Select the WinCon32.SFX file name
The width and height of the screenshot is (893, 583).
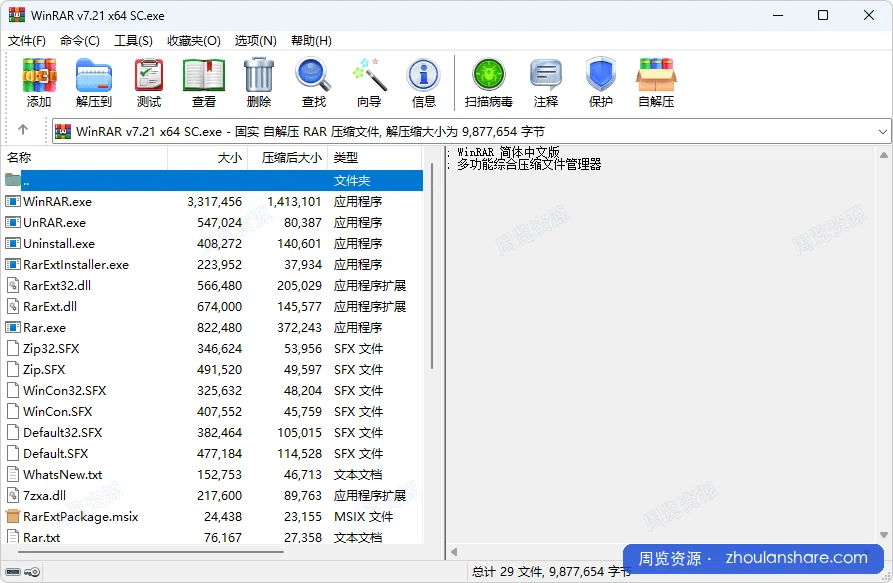coord(65,391)
